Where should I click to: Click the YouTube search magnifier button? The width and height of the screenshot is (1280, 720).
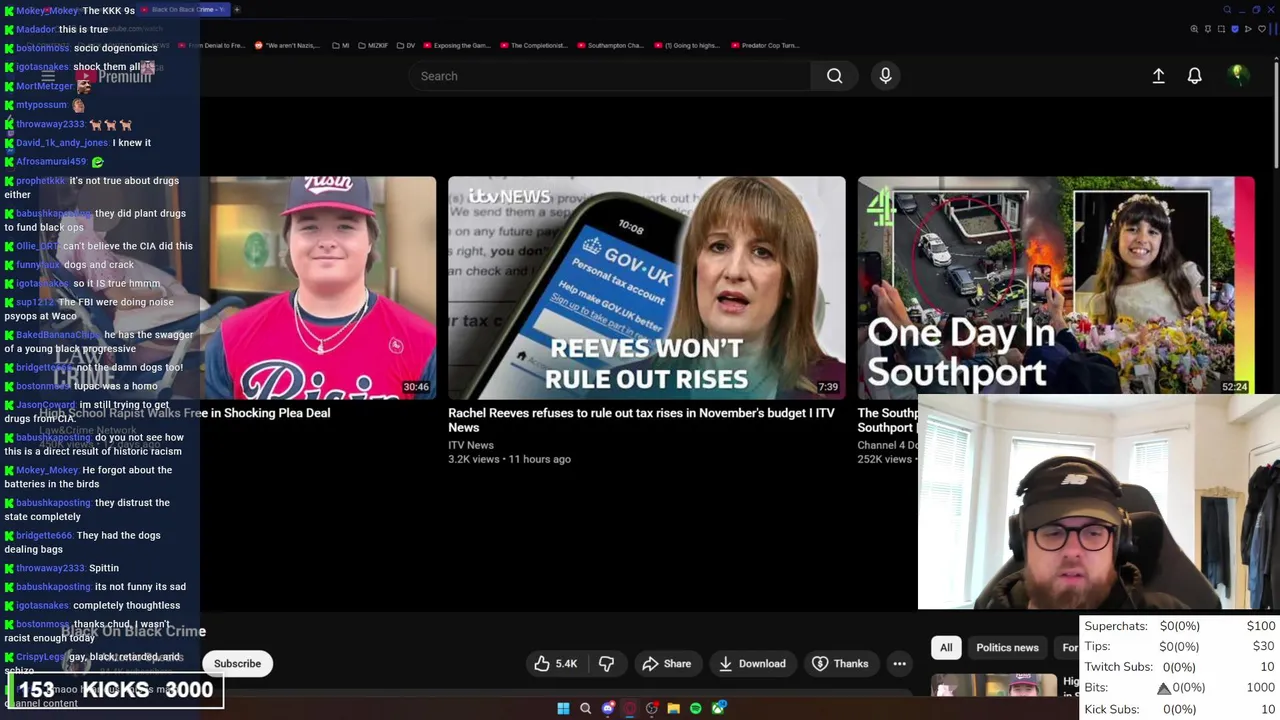pos(834,76)
